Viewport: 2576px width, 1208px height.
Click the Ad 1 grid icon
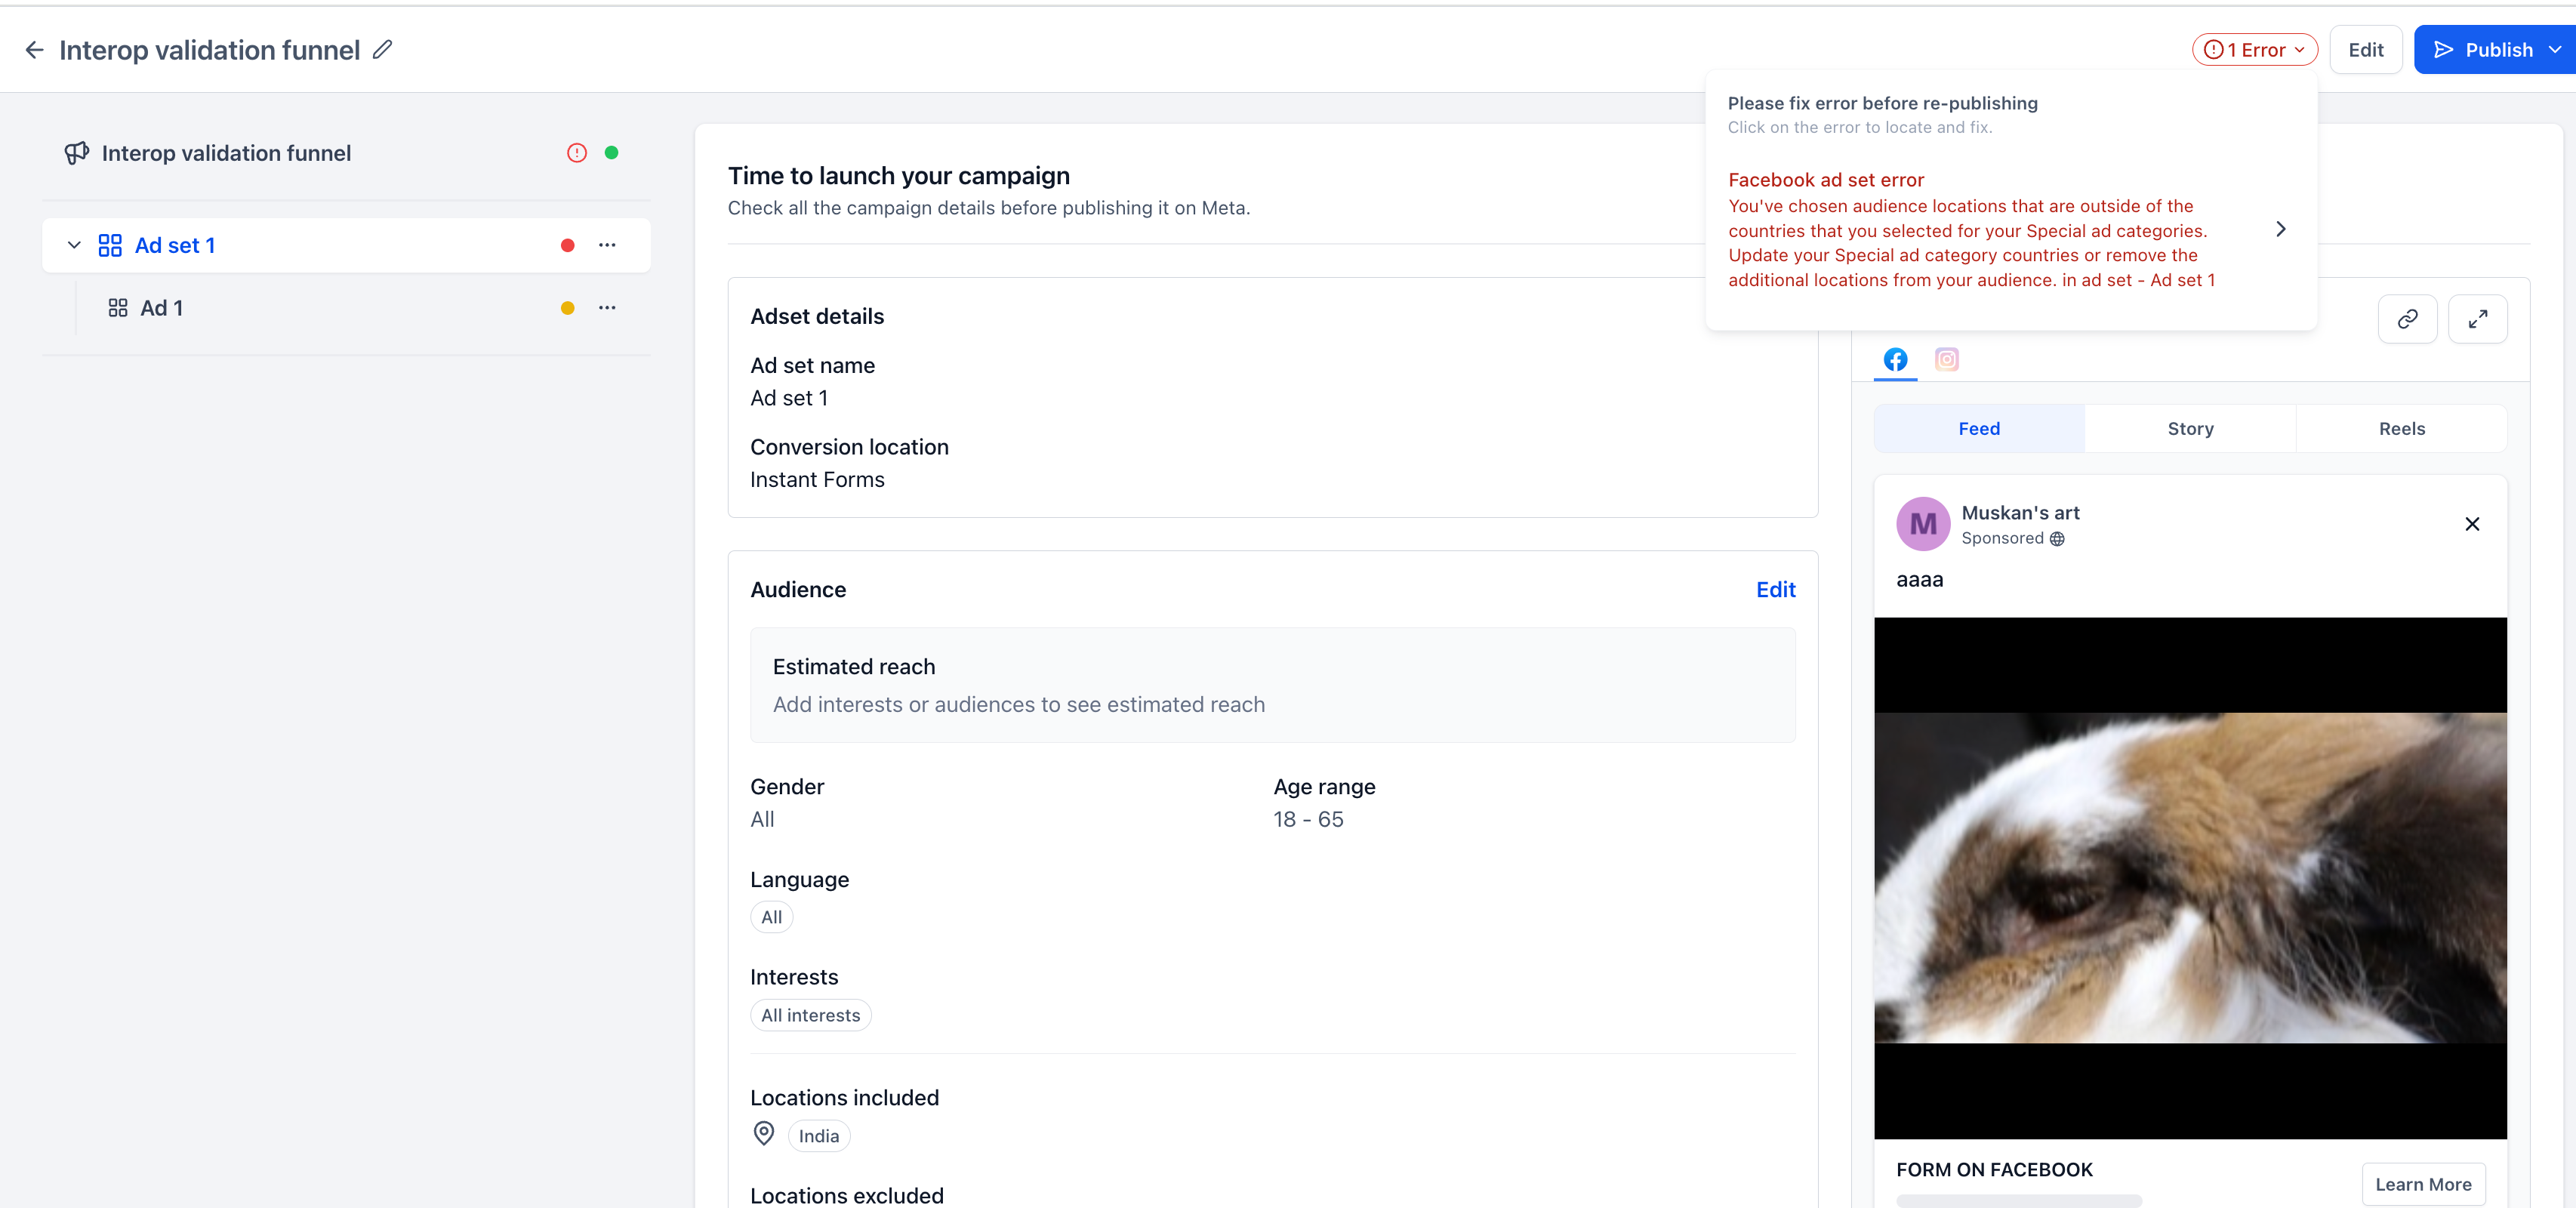pyautogui.click(x=118, y=308)
